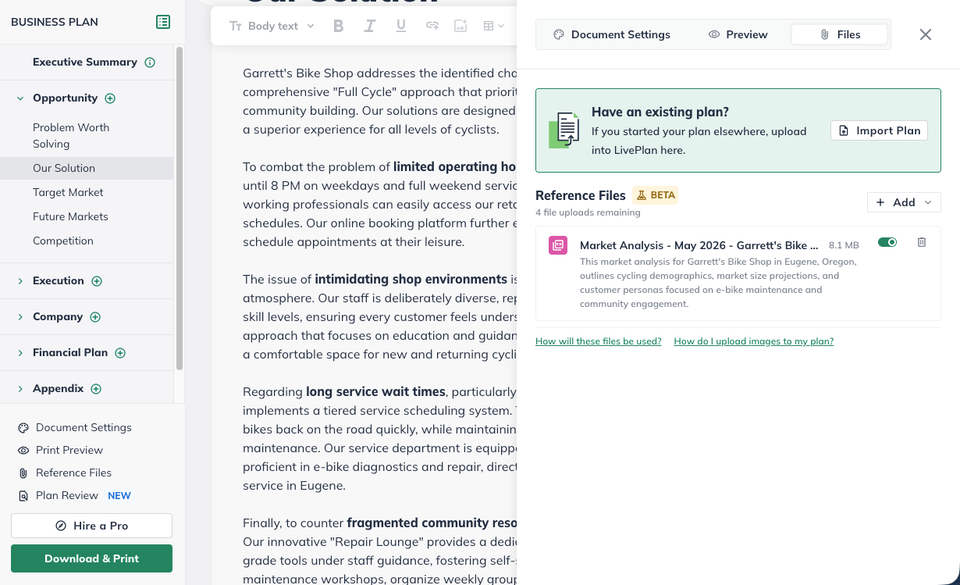
Task: Click the plus icon beside Company
Action: 95,317
